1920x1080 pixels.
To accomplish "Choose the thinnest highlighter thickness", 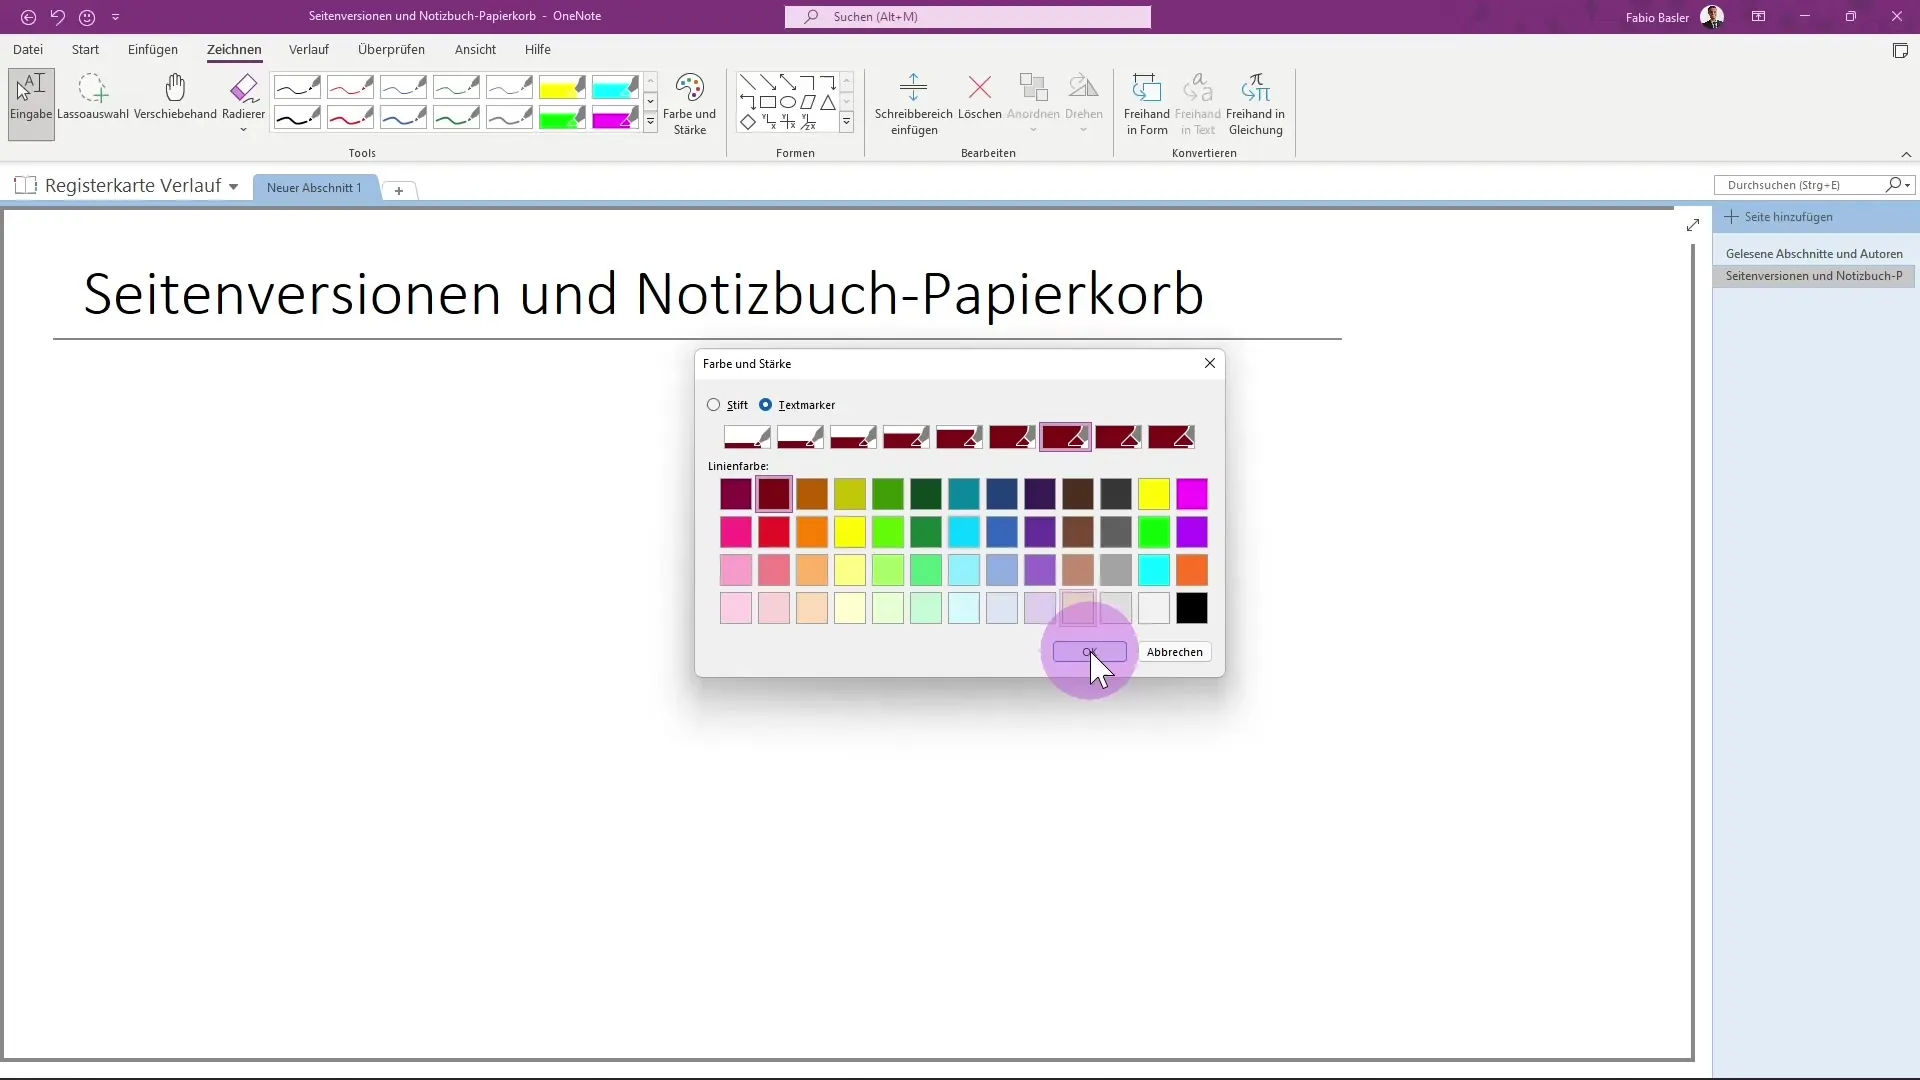I will [x=747, y=437].
